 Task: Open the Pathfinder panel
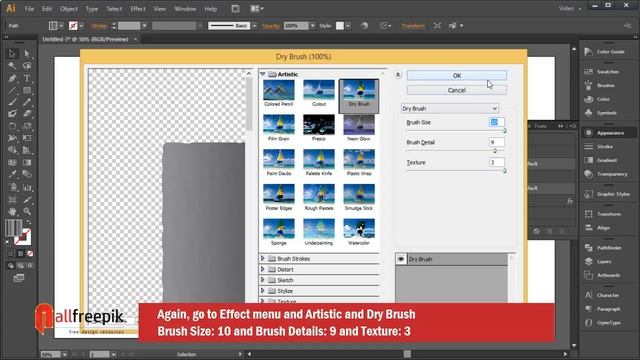pos(603,248)
